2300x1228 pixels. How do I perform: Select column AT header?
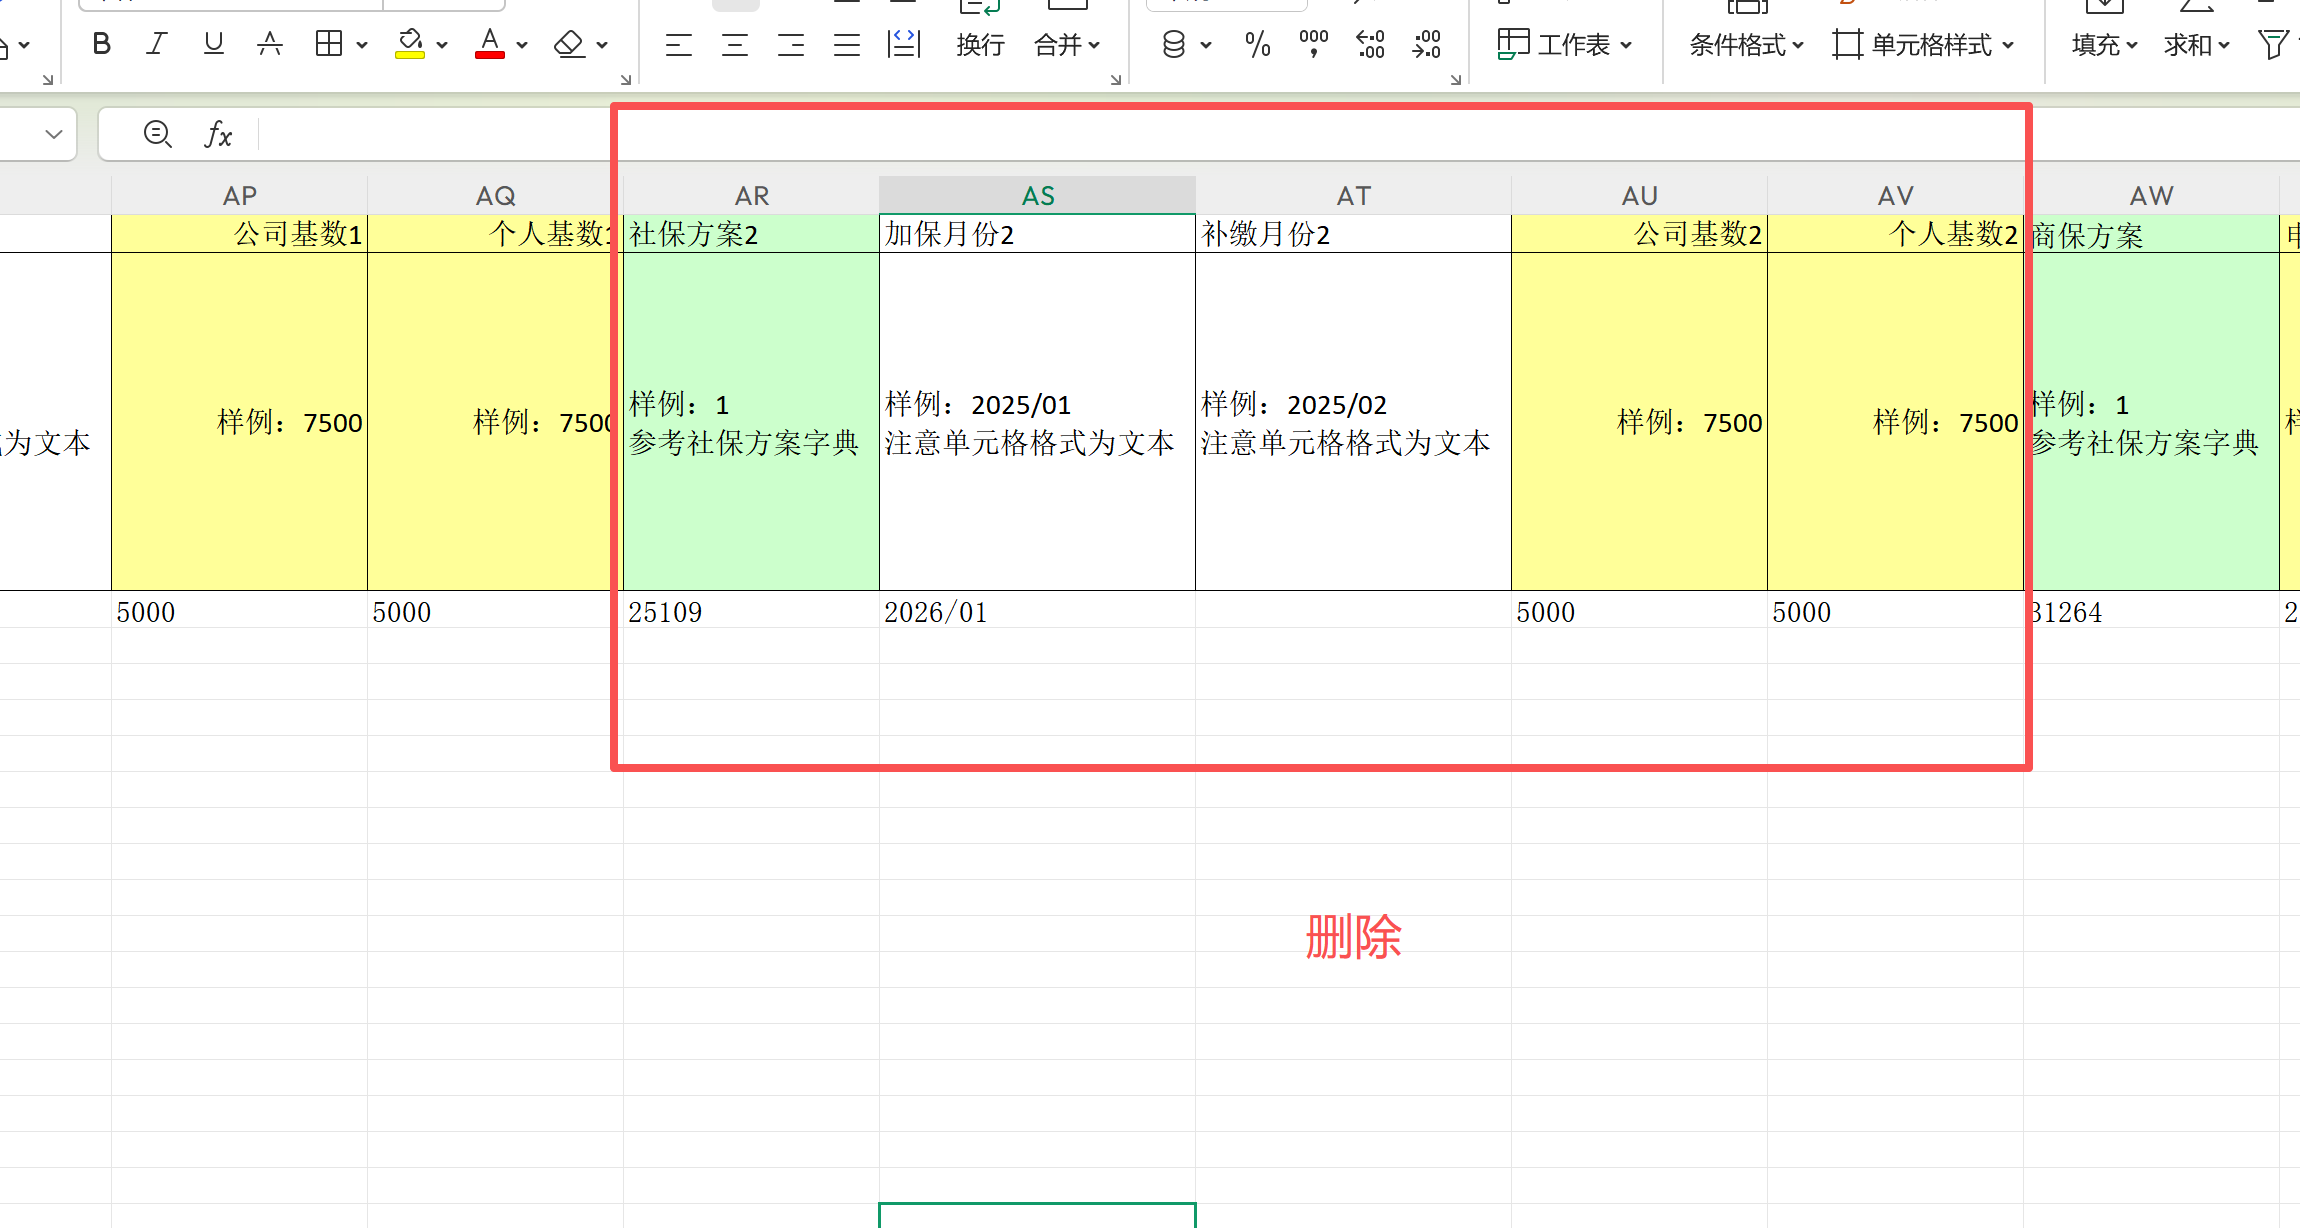(1353, 196)
